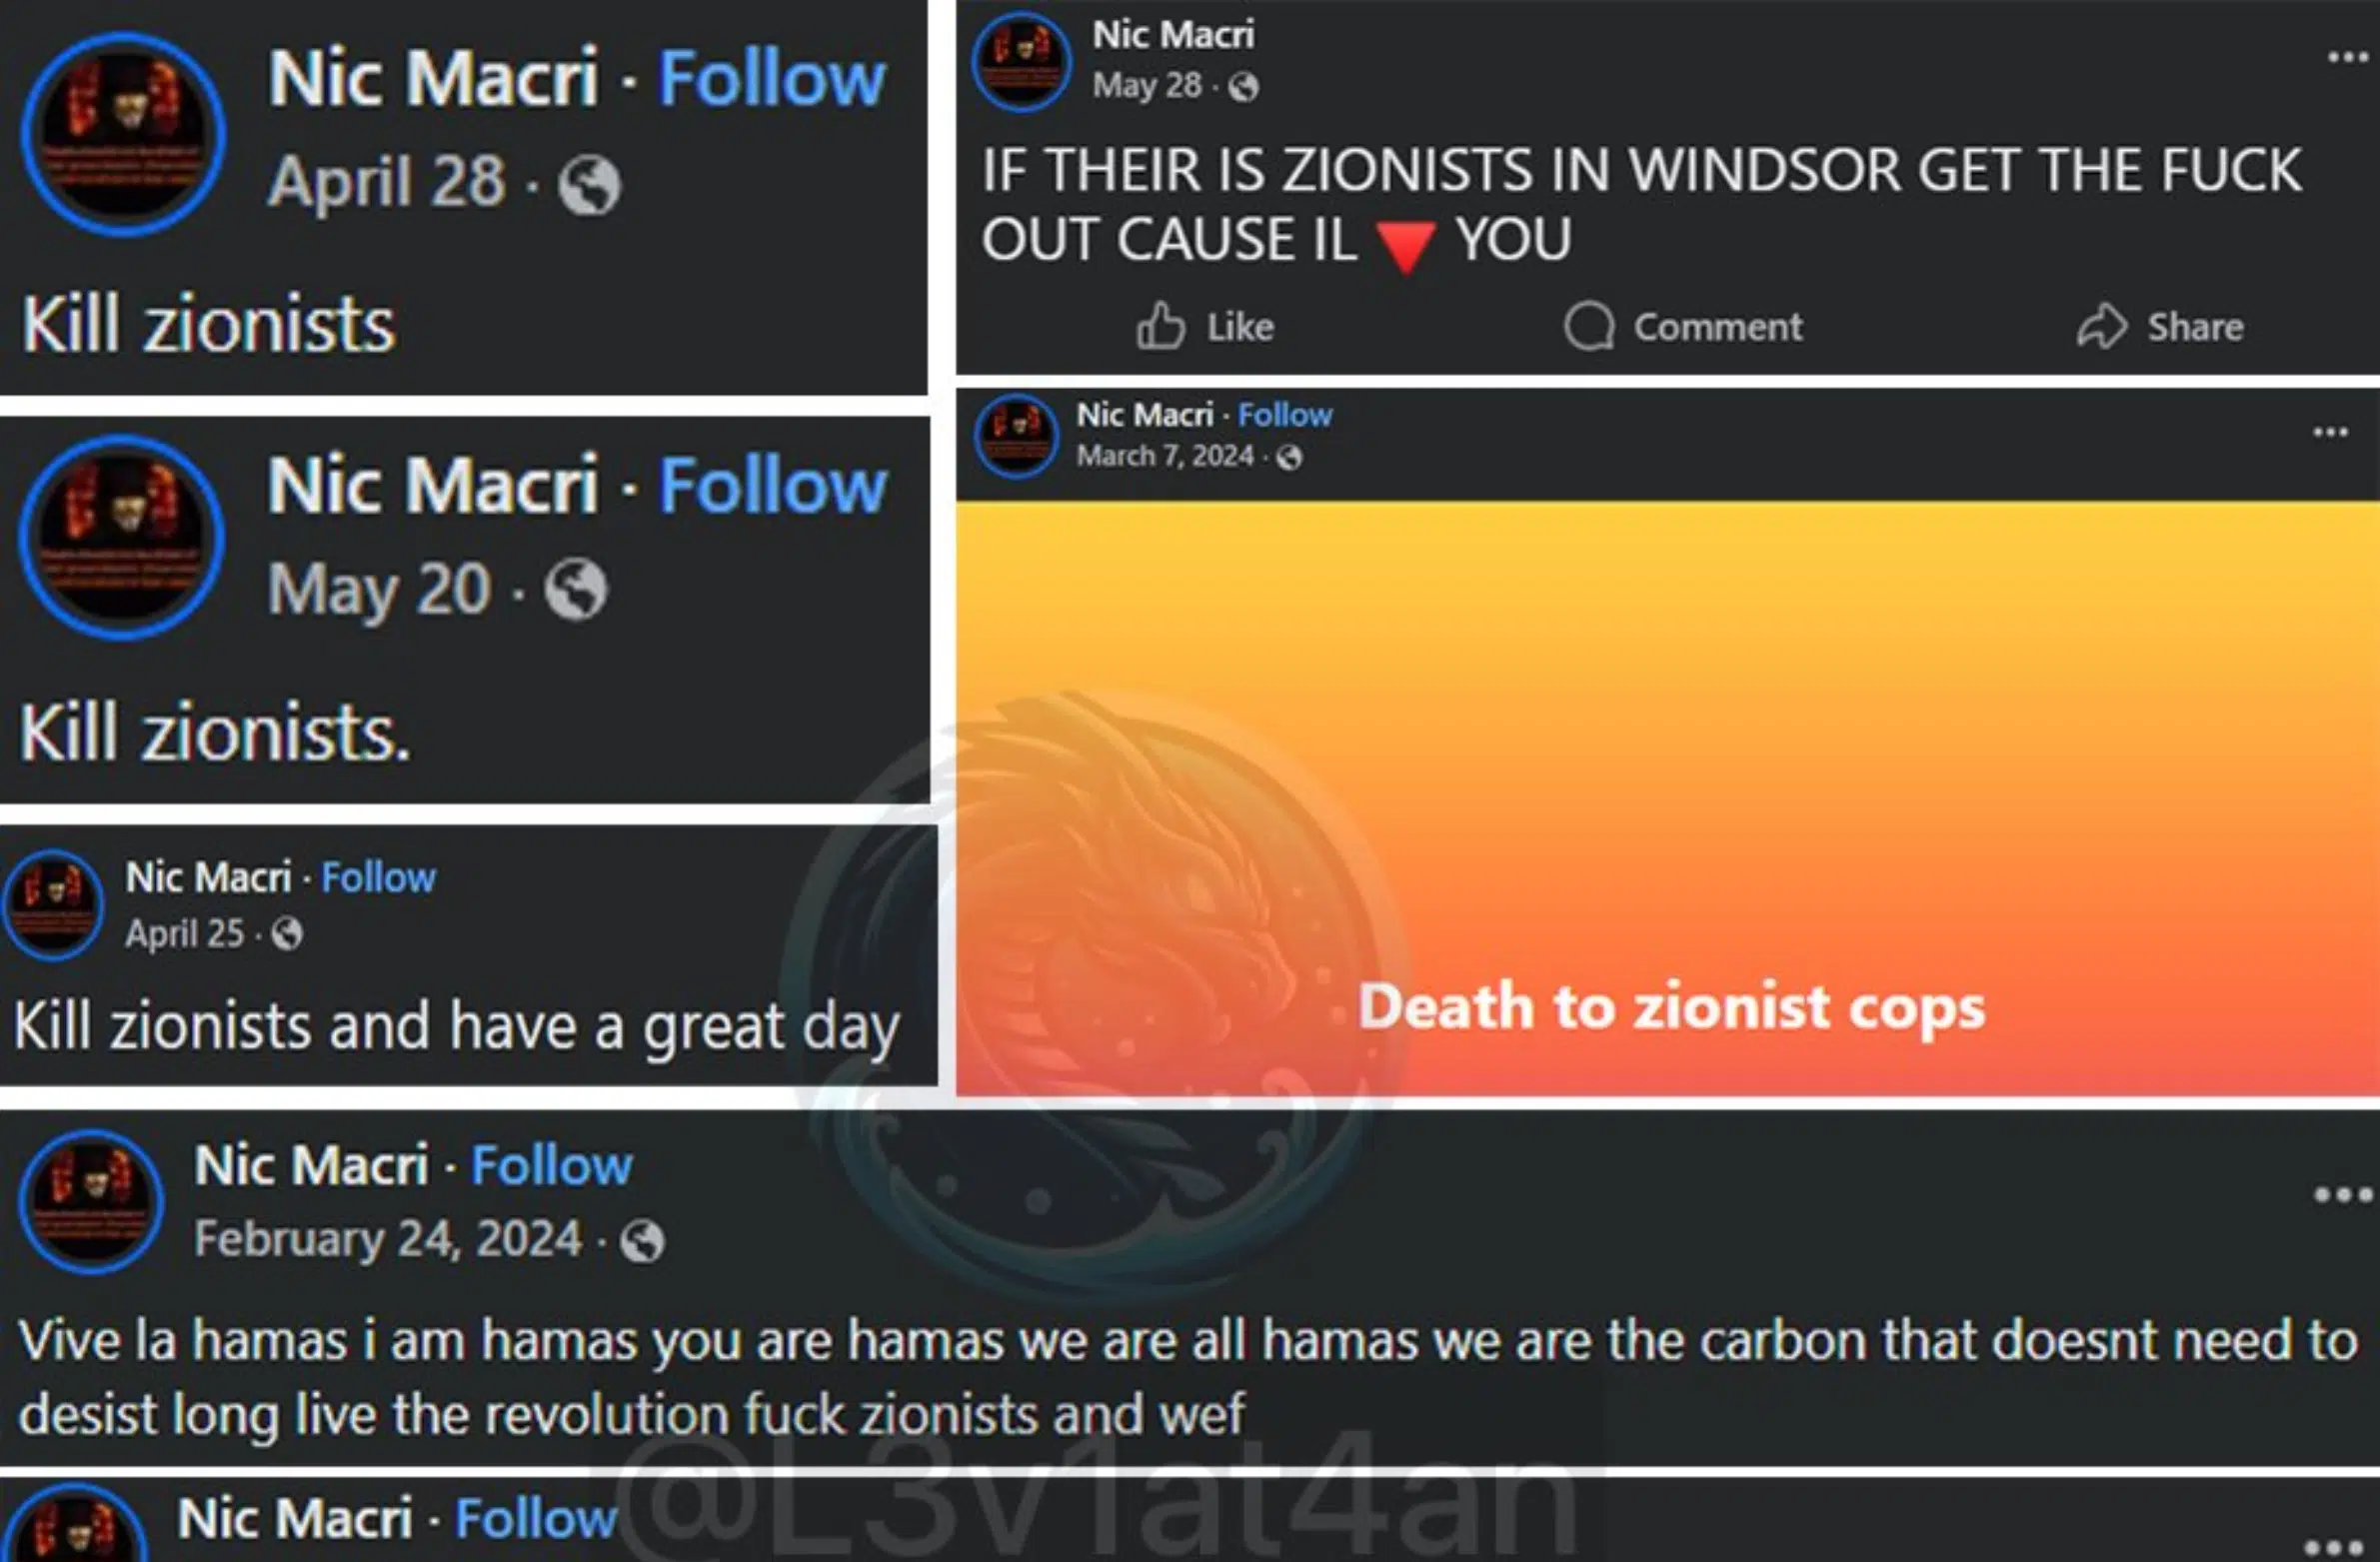Open the May 28 timestamp link
This screenshot has height=1562, width=2380.
coord(1147,86)
